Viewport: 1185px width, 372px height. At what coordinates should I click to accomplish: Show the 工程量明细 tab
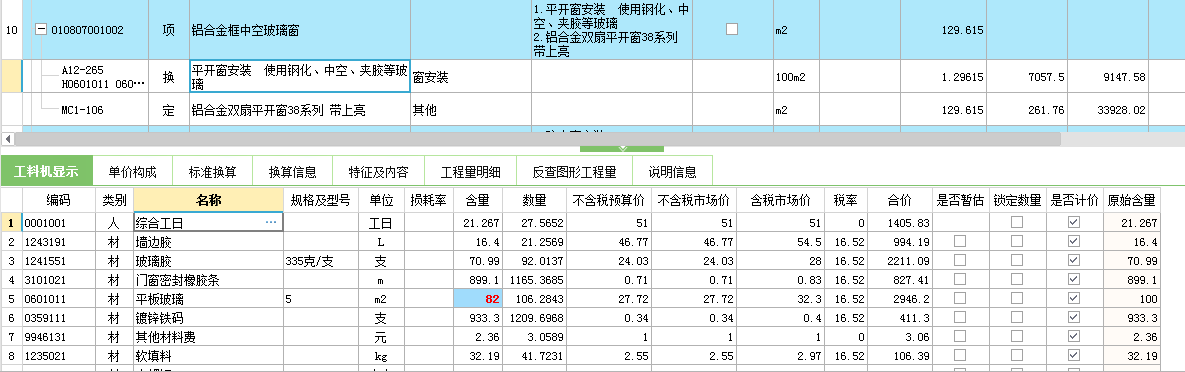coord(471,172)
